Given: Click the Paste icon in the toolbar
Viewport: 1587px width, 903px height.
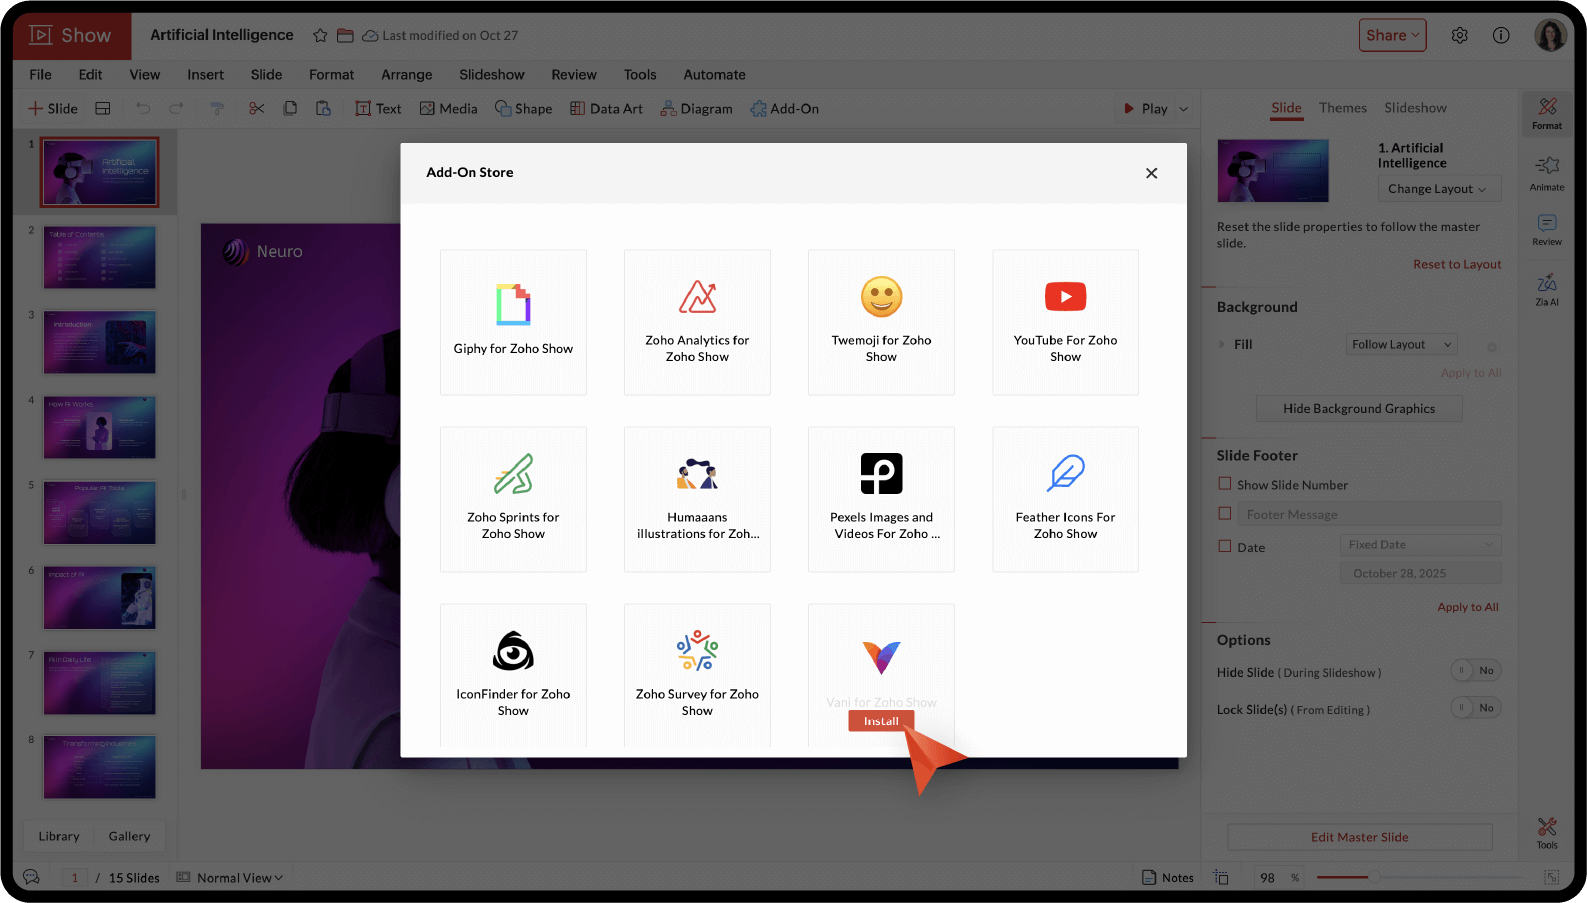Looking at the screenshot, I should [323, 108].
